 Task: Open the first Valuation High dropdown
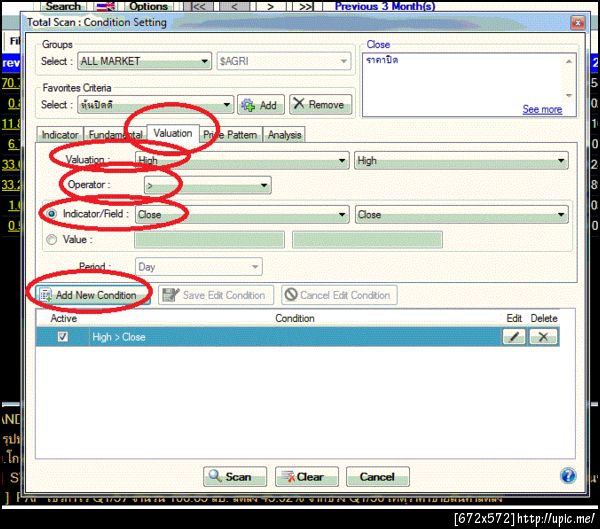tap(242, 160)
